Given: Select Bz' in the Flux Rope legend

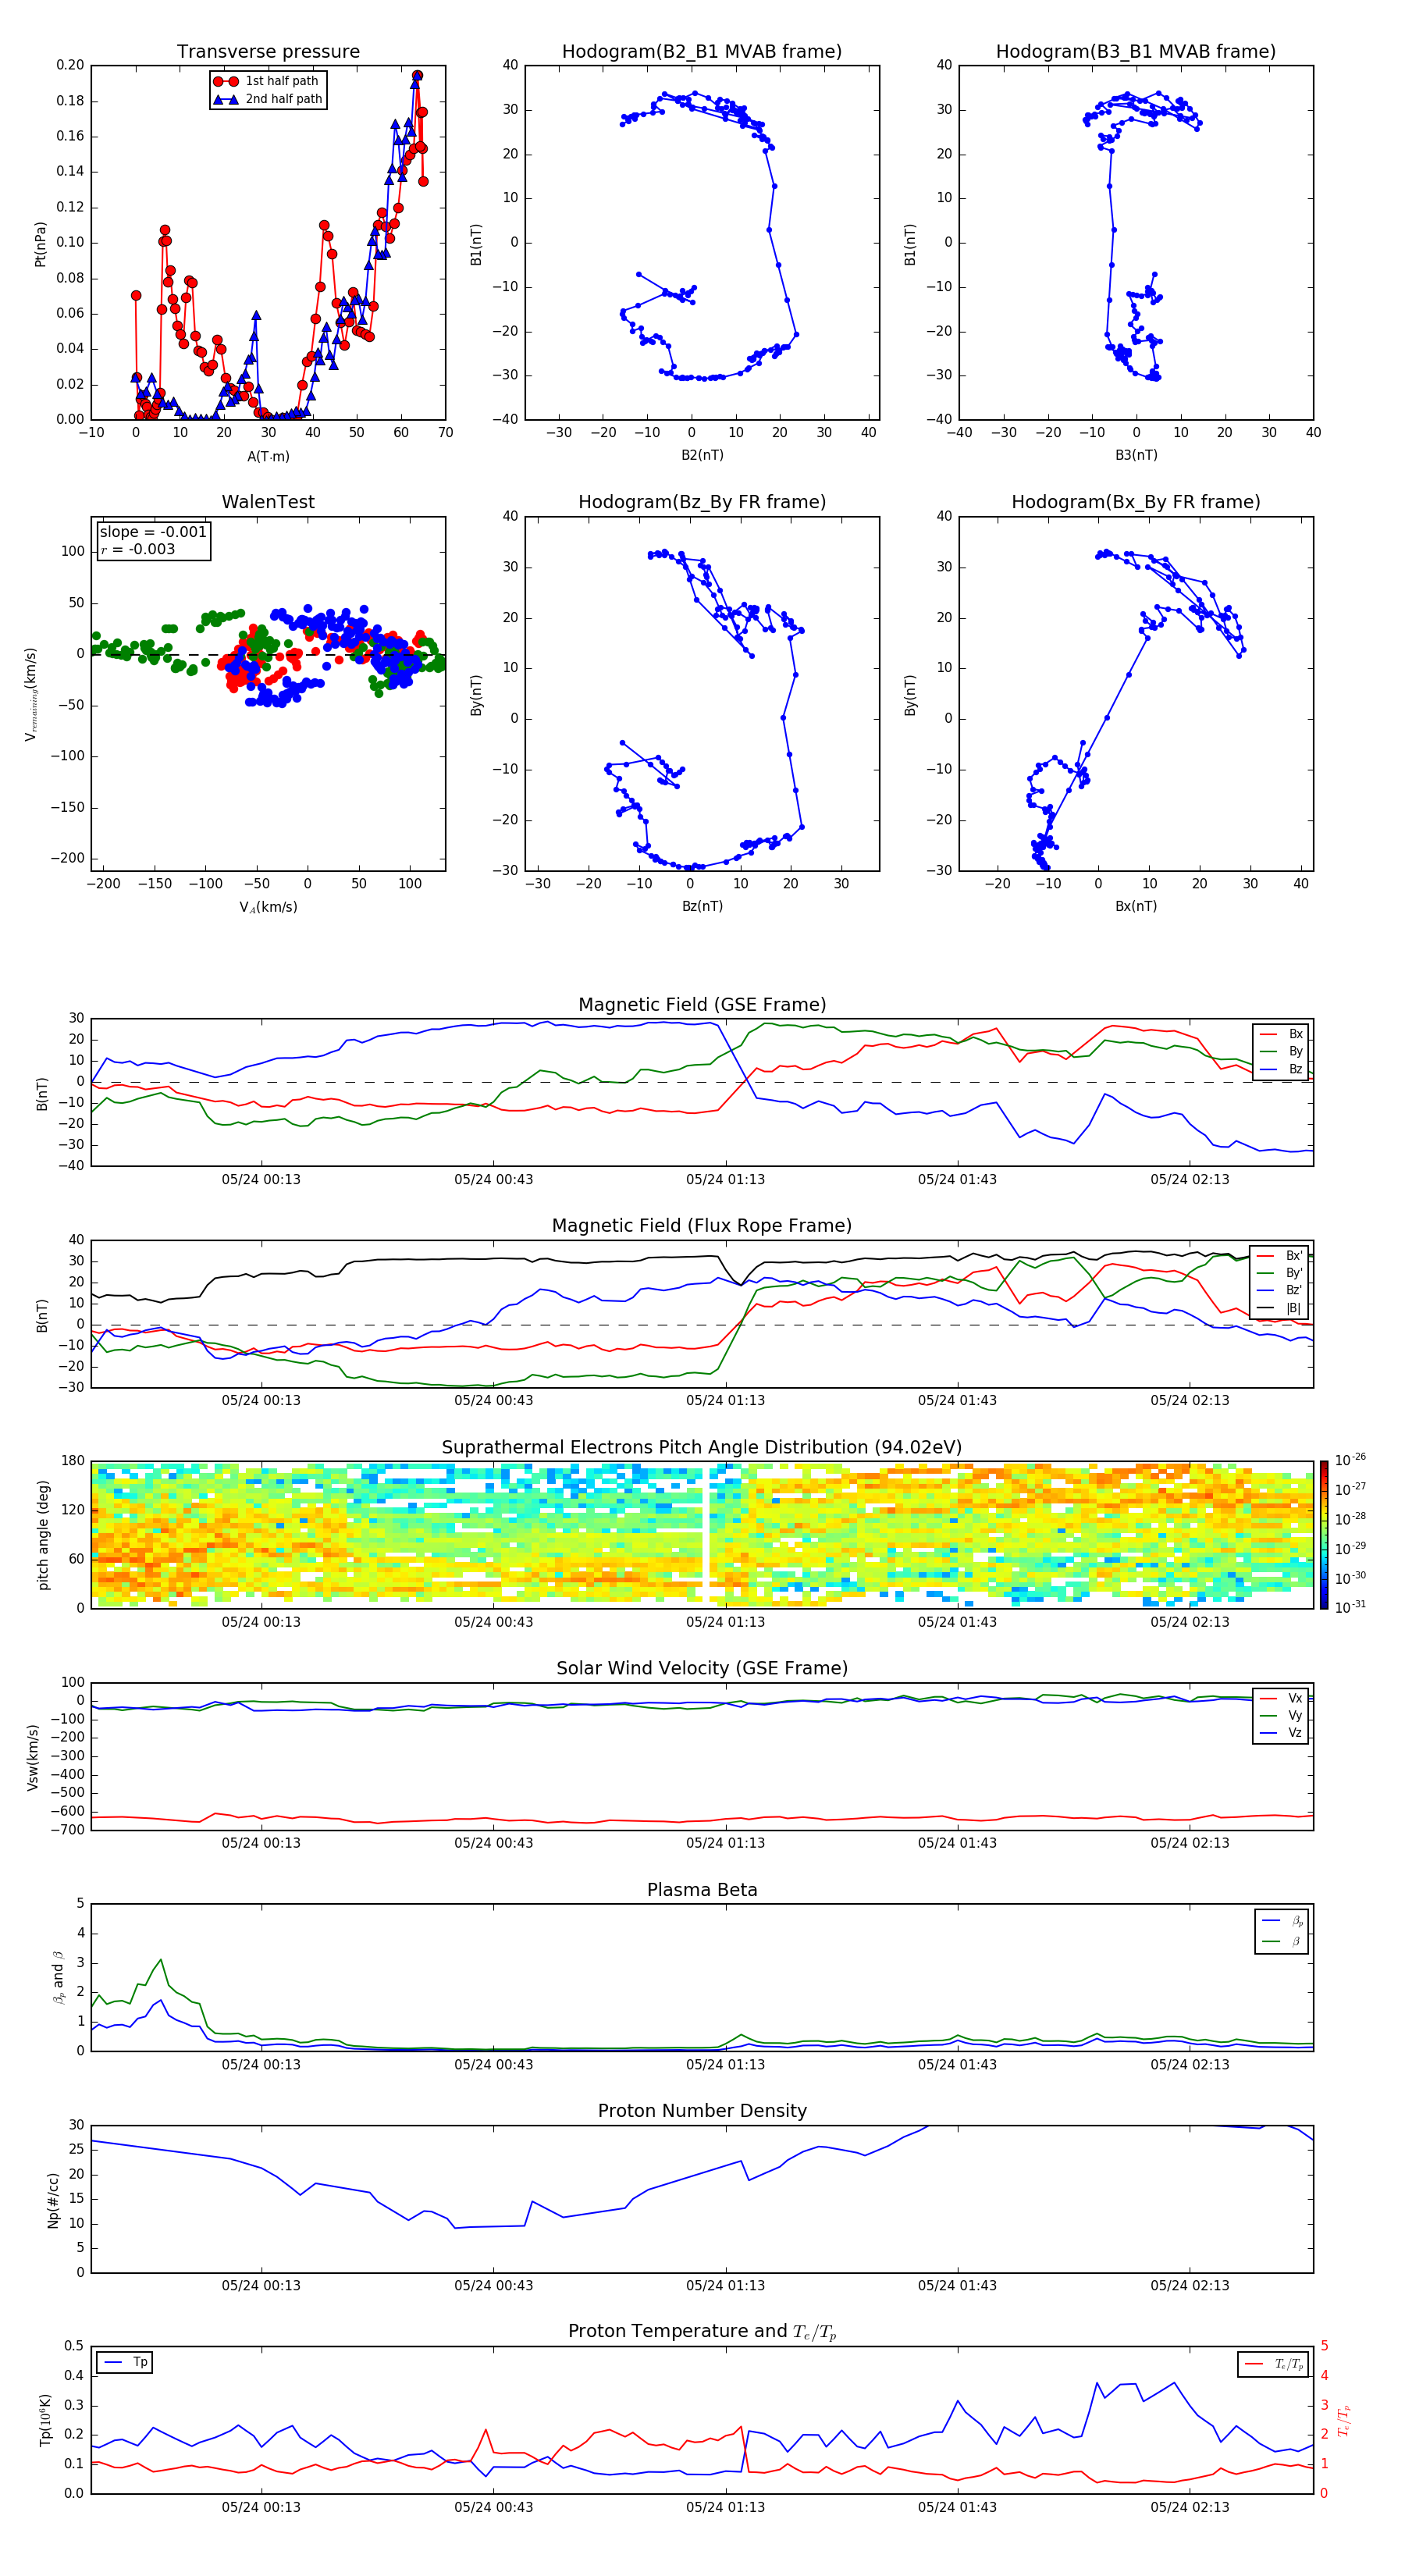Looking at the screenshot, I should click(x=1280, y=1290).
